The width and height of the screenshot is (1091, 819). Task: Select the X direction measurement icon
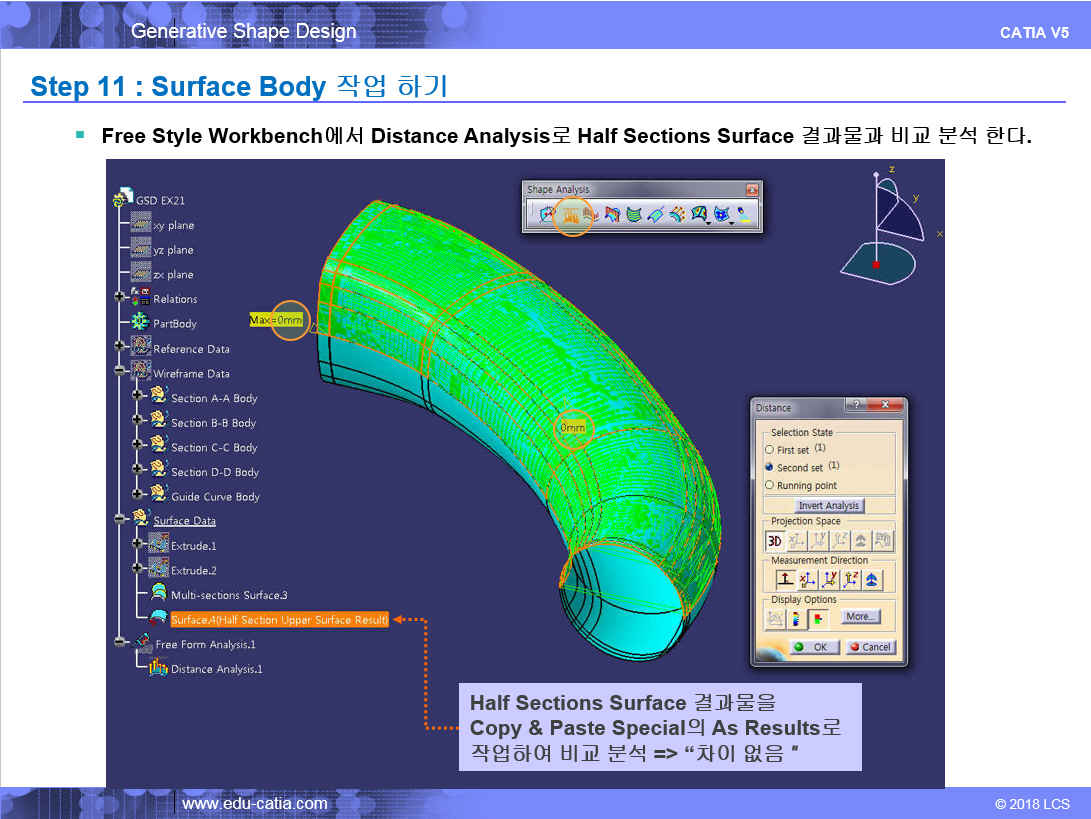coord(809,580)
